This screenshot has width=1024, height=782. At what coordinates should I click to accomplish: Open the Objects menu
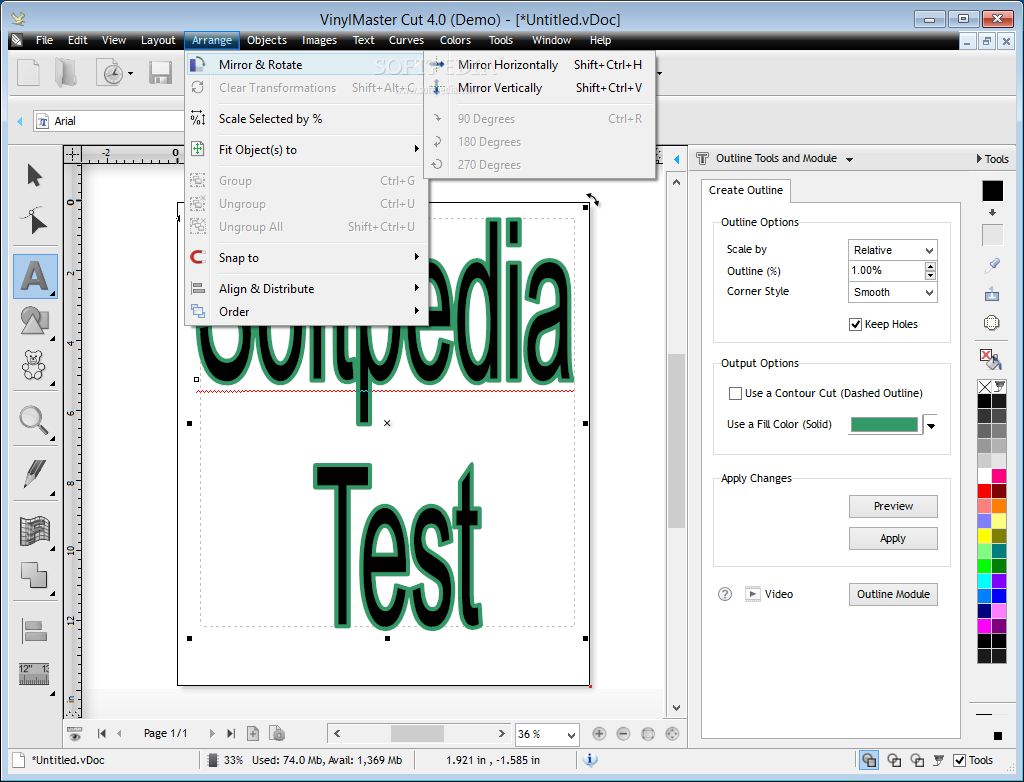(266, 40)
